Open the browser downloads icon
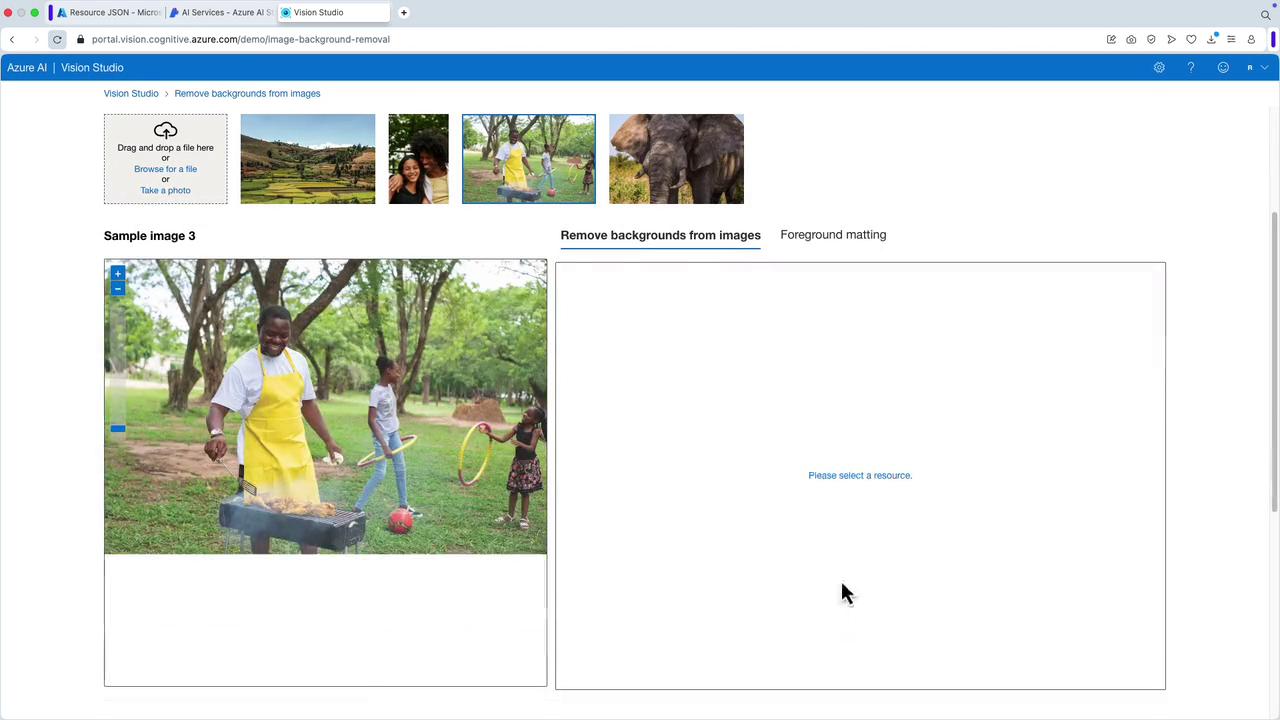Viewport: 1280px width, 720px height. pyautogui.click(x=1211, y=40)
